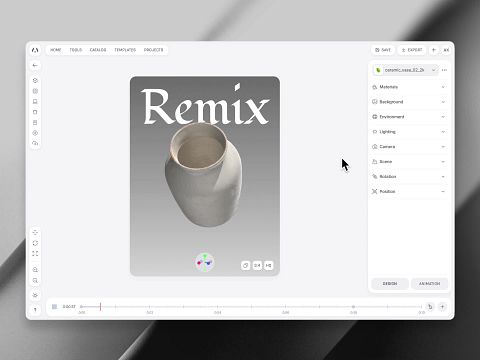Open the TOOLS menu item
This screenshot has width=480, height=360.
coord(76,50)
